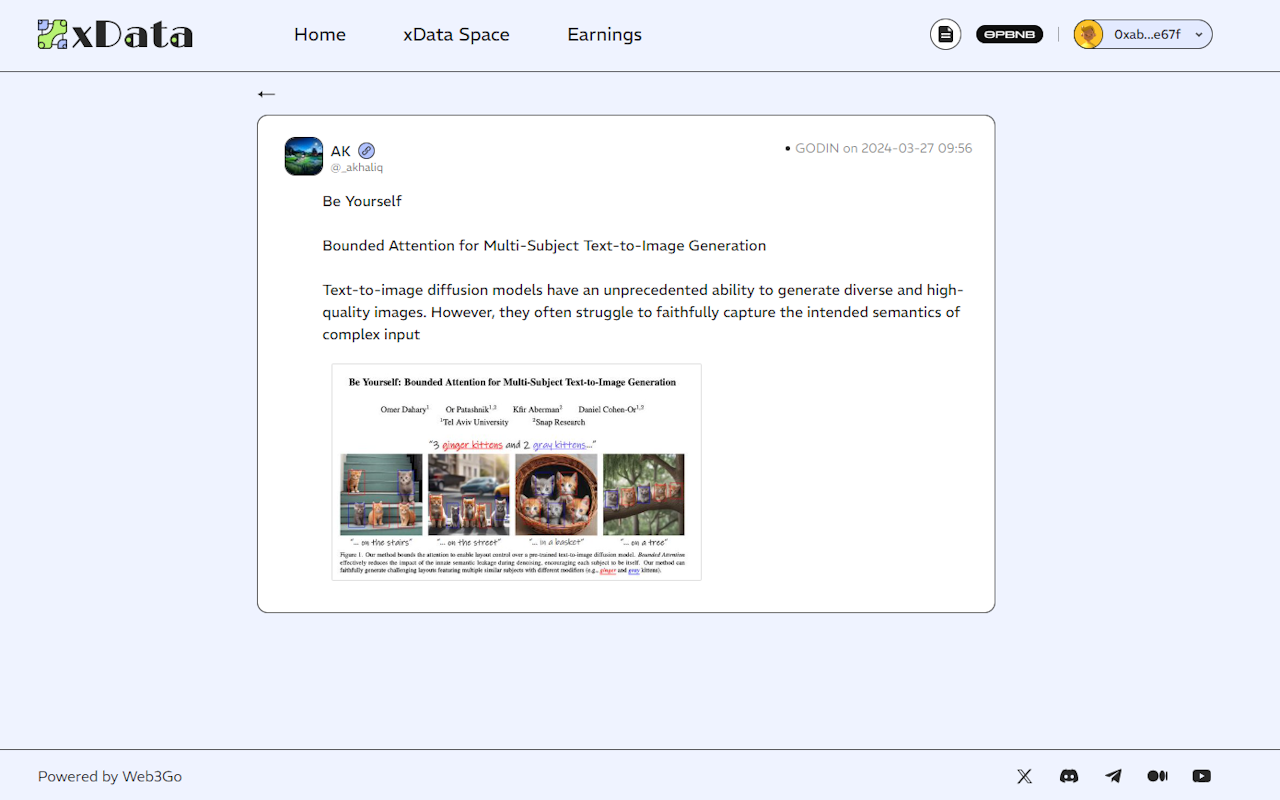Open the paper preview thumbnail image
This screenshot has height=800, width=1280.
[516, 471]
